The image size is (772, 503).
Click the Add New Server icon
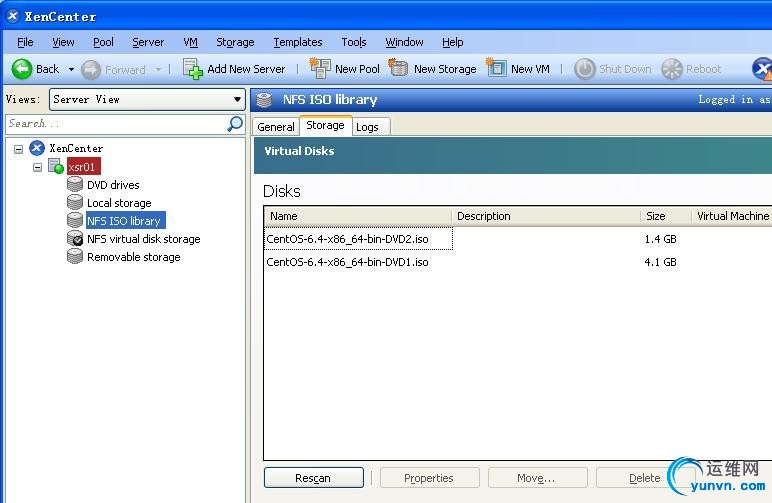193,69
